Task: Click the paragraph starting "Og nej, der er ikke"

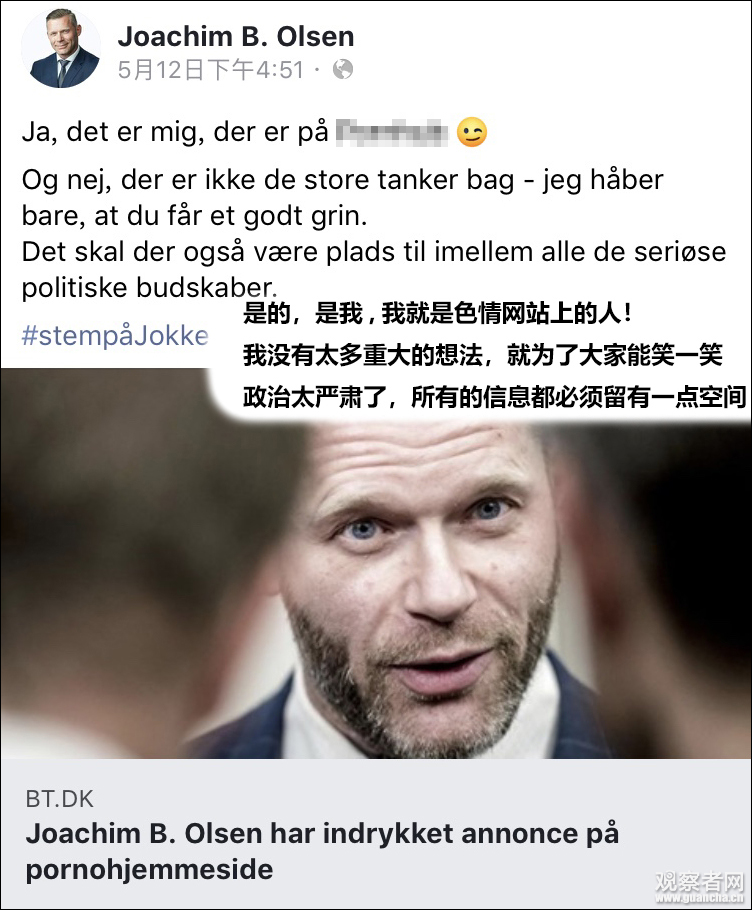Action: pos(342,197)
